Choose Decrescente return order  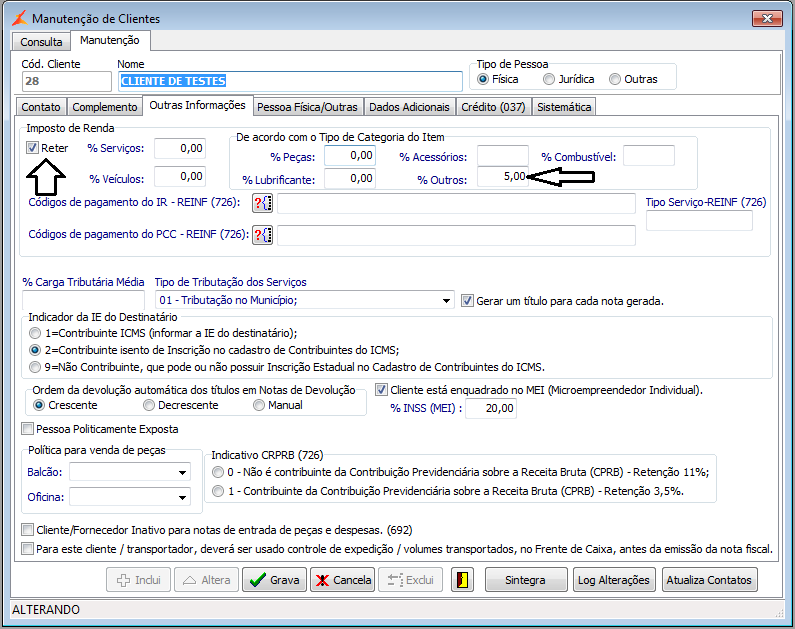(149, 405)
